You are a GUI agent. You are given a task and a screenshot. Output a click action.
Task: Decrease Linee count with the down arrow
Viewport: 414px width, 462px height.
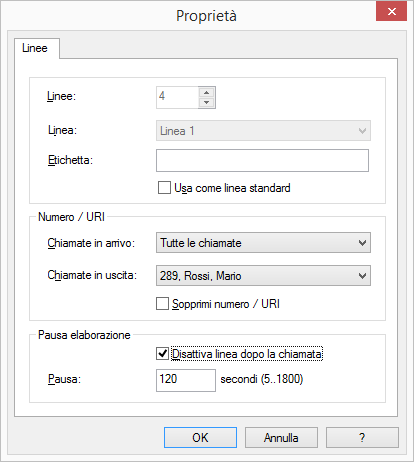[x=207, y=102]
